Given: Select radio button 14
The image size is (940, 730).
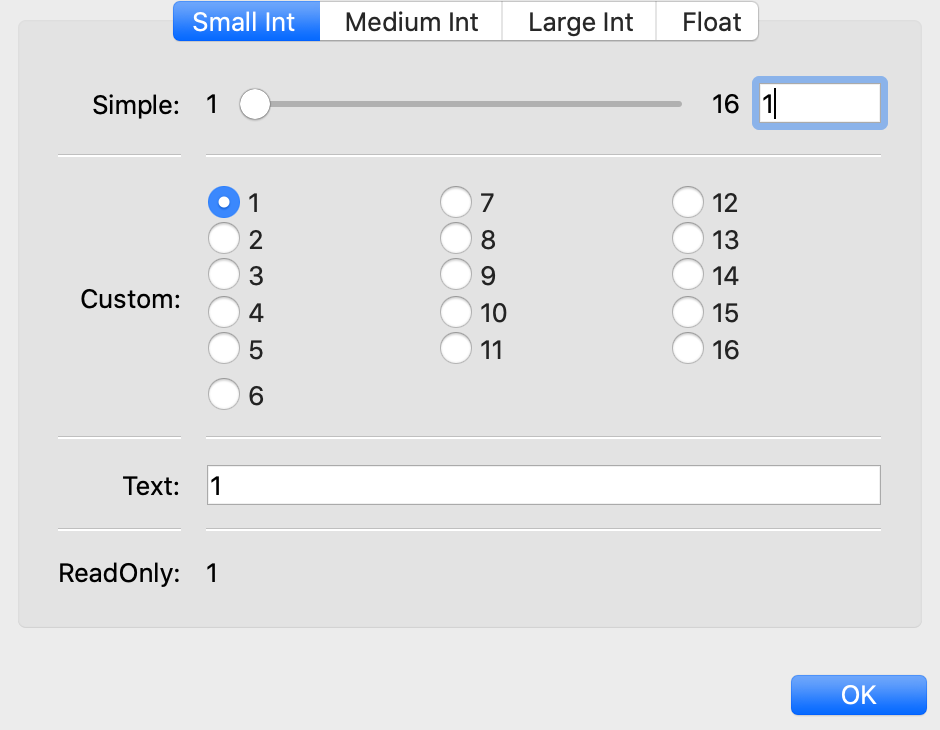Looking at the screenshot, I should (x=688, y=275).
